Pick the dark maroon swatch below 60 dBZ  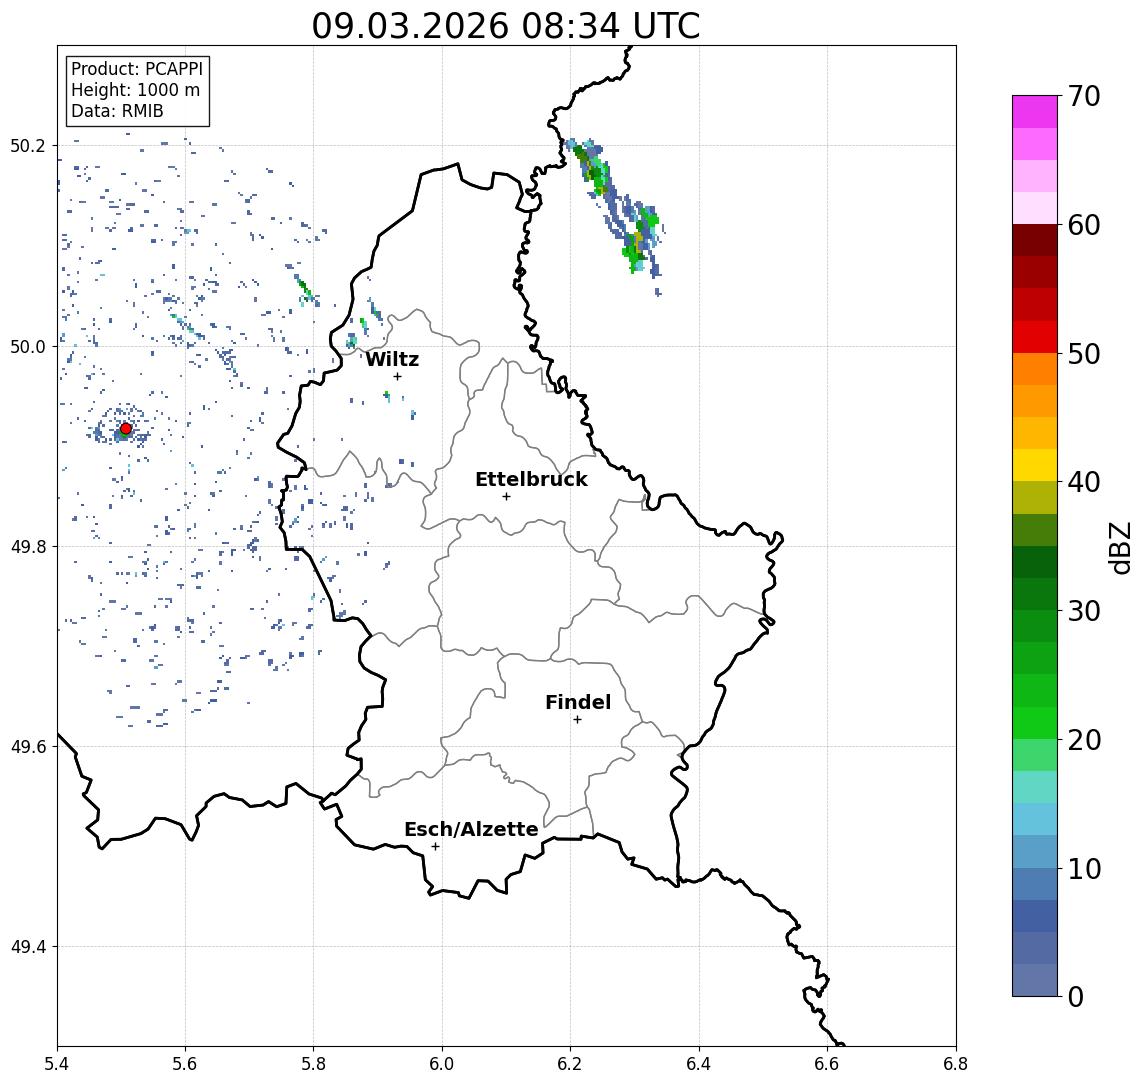click(1035, 240)
